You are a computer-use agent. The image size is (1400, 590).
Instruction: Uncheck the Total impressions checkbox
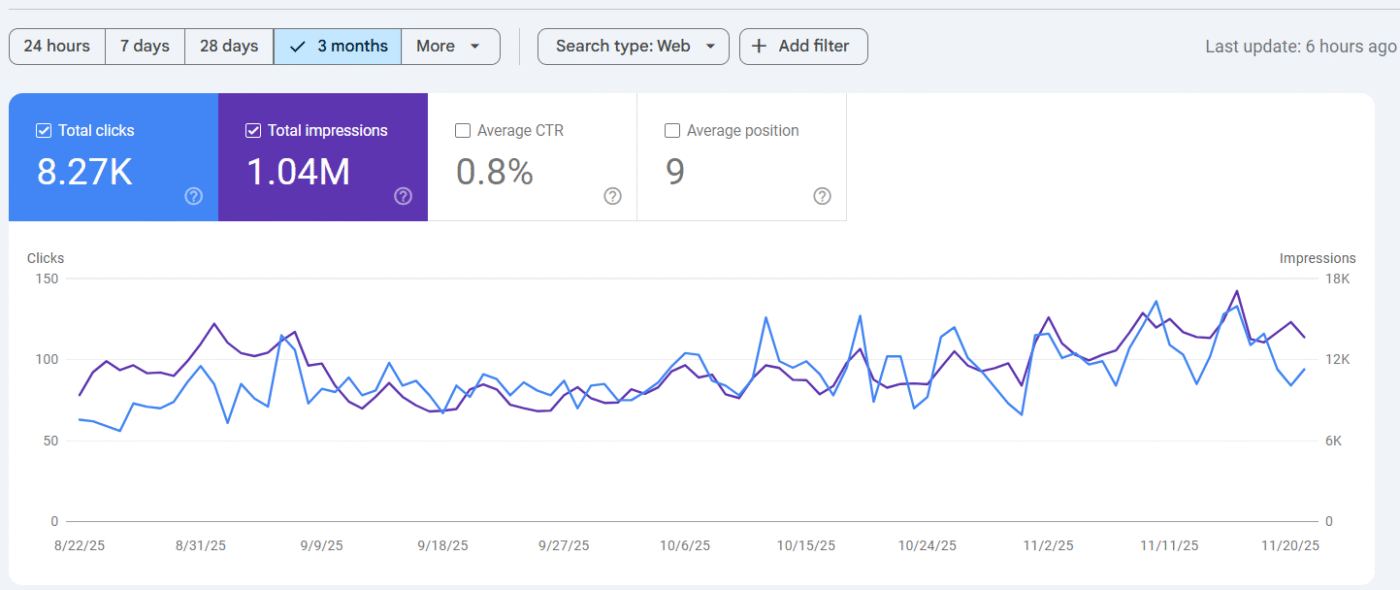point(253,131)
